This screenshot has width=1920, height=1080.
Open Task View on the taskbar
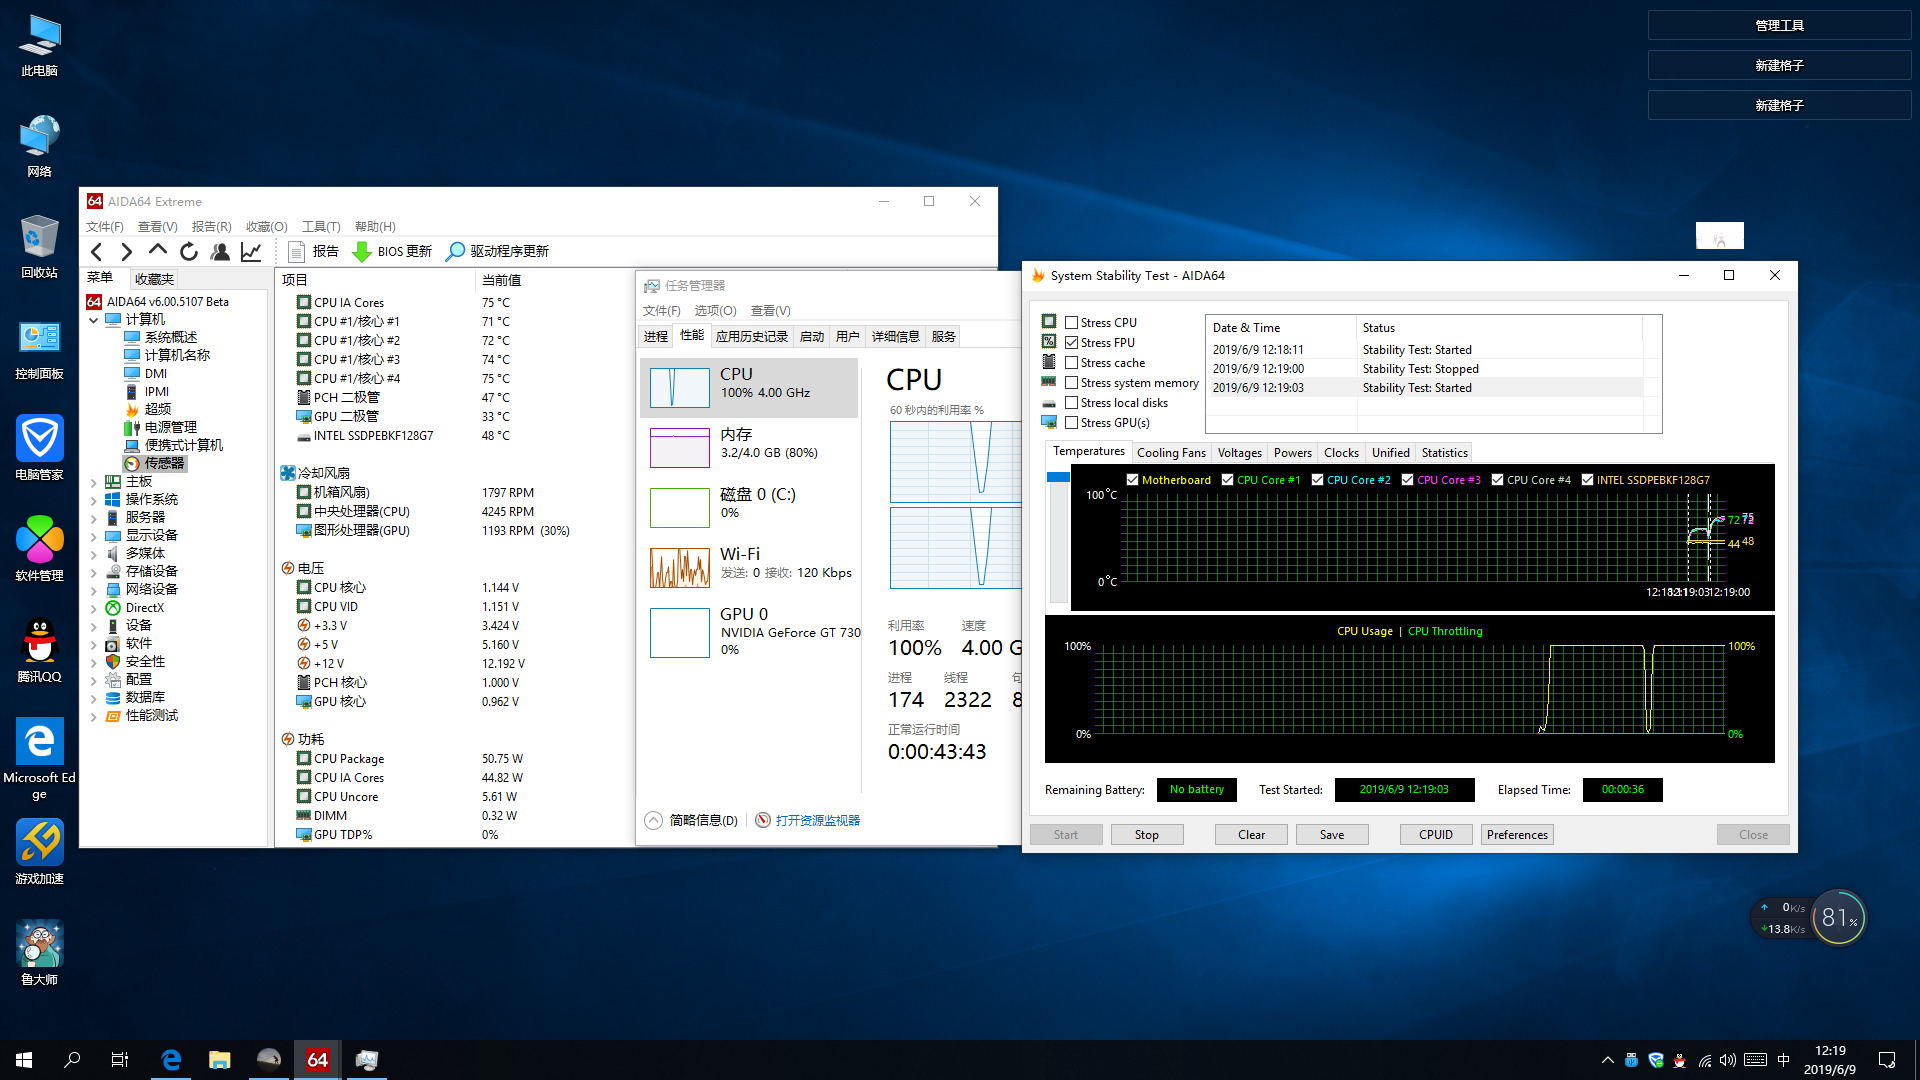[x=120, y=1060]
